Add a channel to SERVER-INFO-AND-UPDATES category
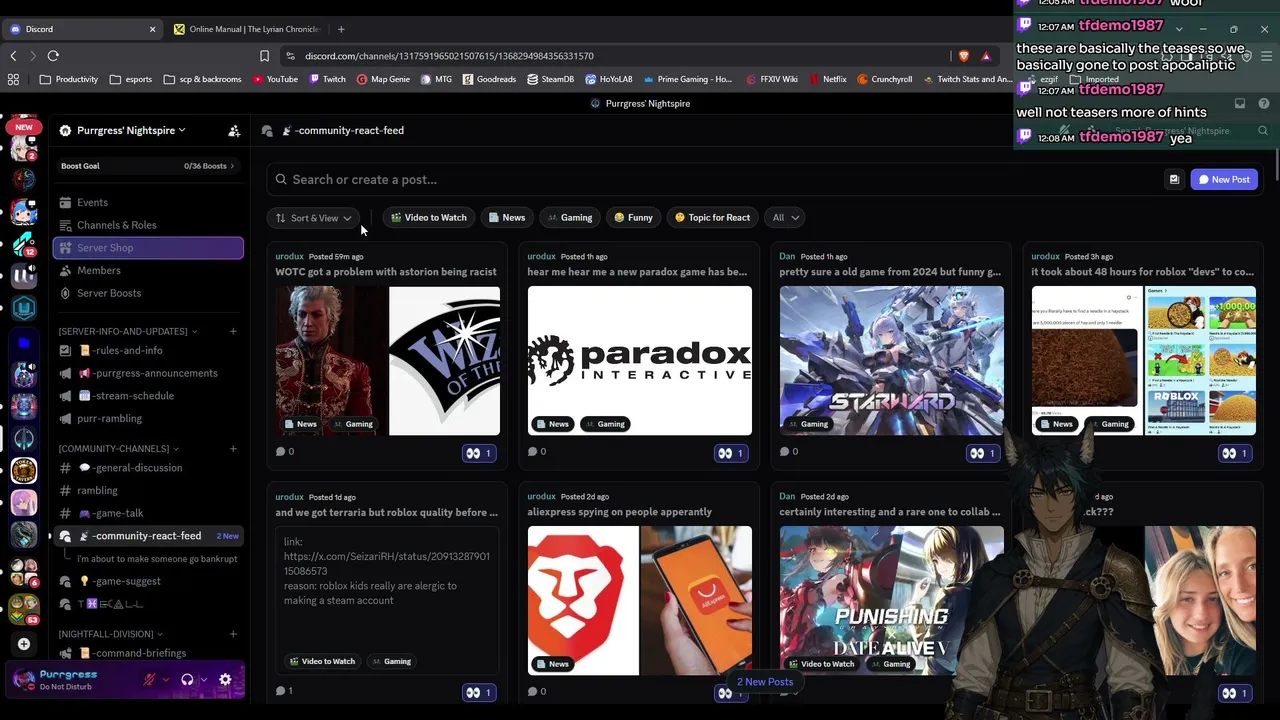Viewport: 1280px width, 720px height. pos(233,331)
